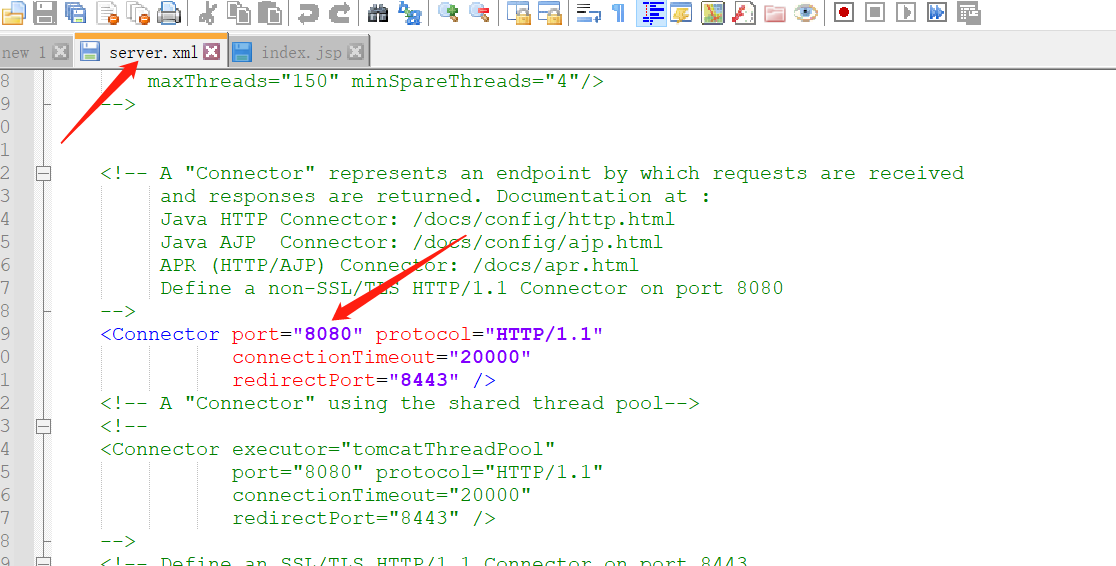Screen dimensions: 1116x566
Task: Play back the recorded macro
Action: coord(905,12)
